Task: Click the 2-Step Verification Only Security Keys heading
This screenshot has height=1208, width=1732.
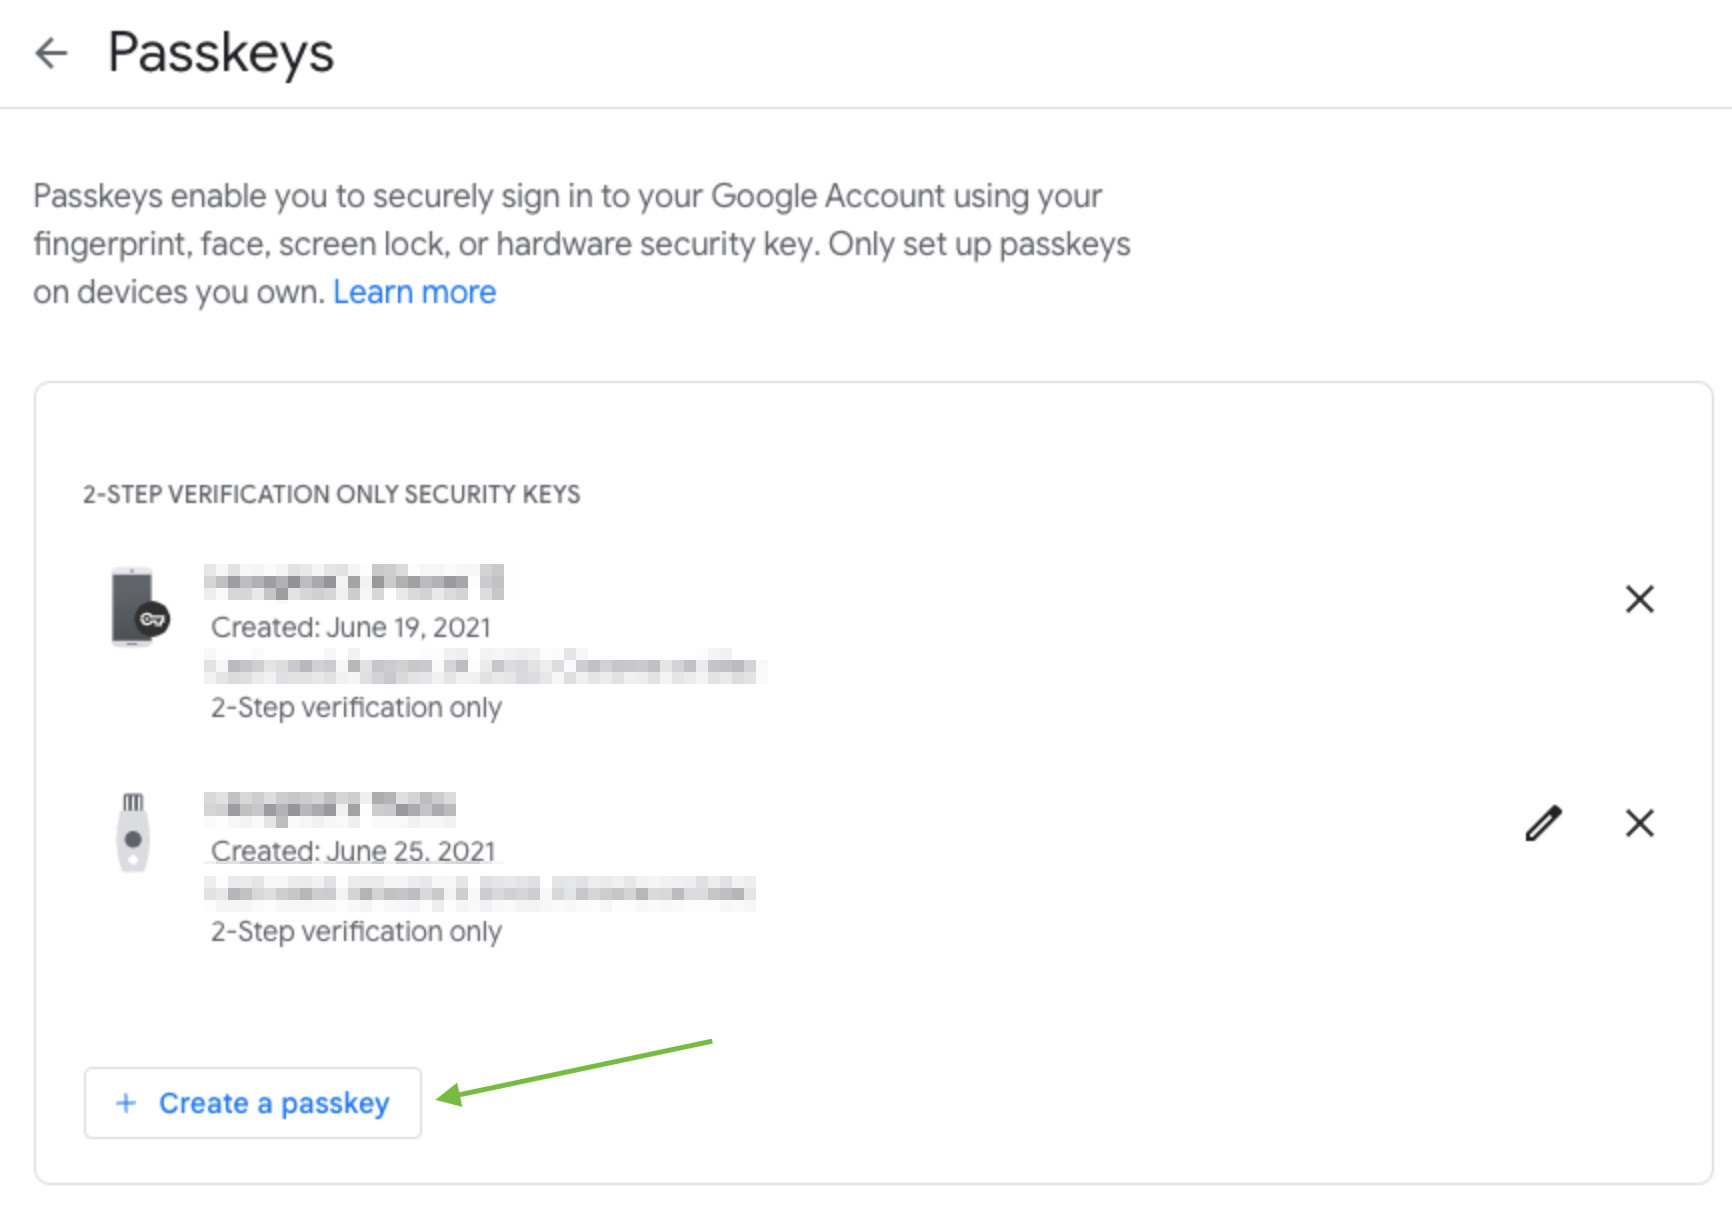Action: point(331,494)
